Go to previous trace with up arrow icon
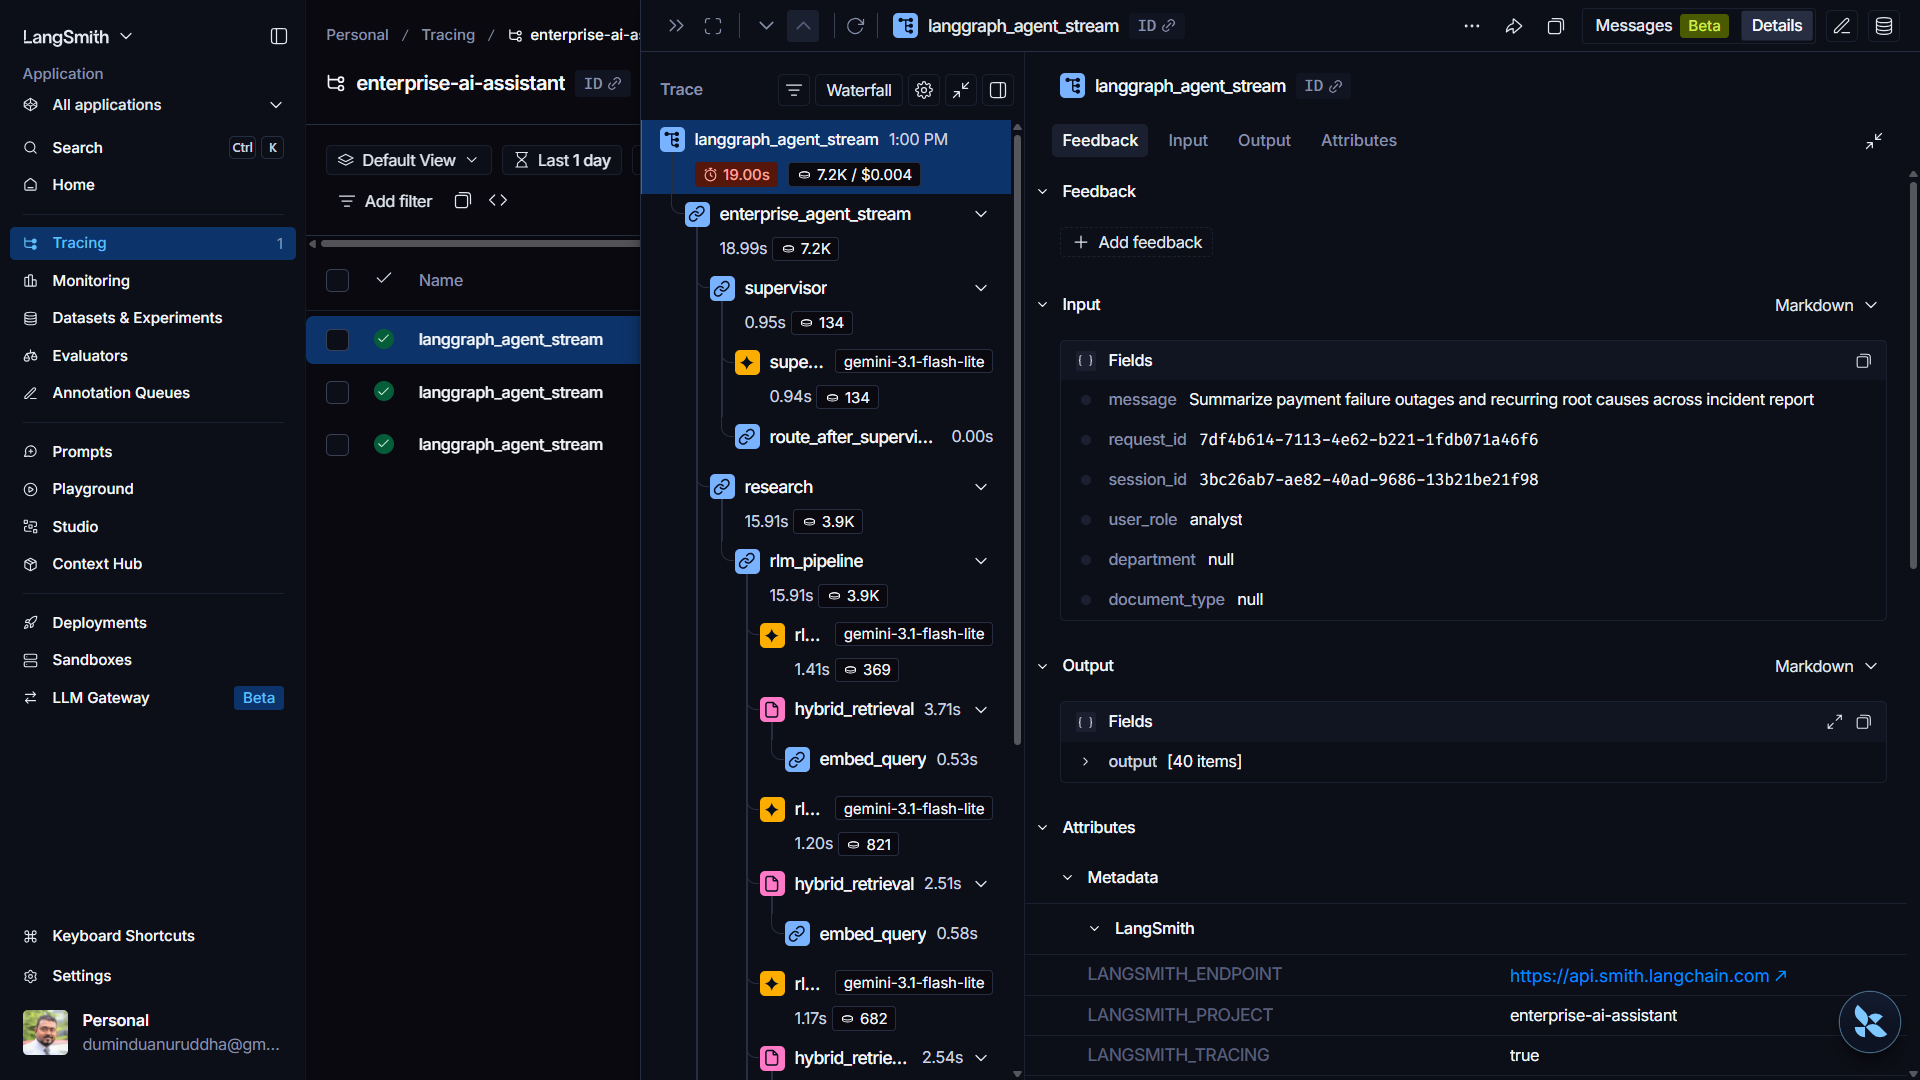 [803, 26]
